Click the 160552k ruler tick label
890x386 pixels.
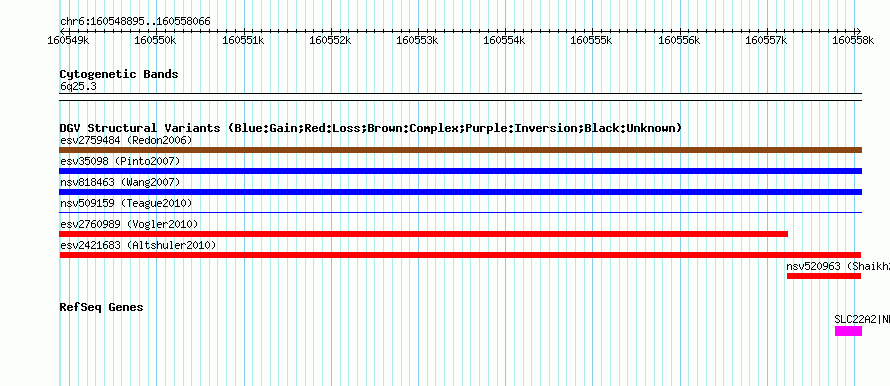pyautogui.click(x=330, y=41)
